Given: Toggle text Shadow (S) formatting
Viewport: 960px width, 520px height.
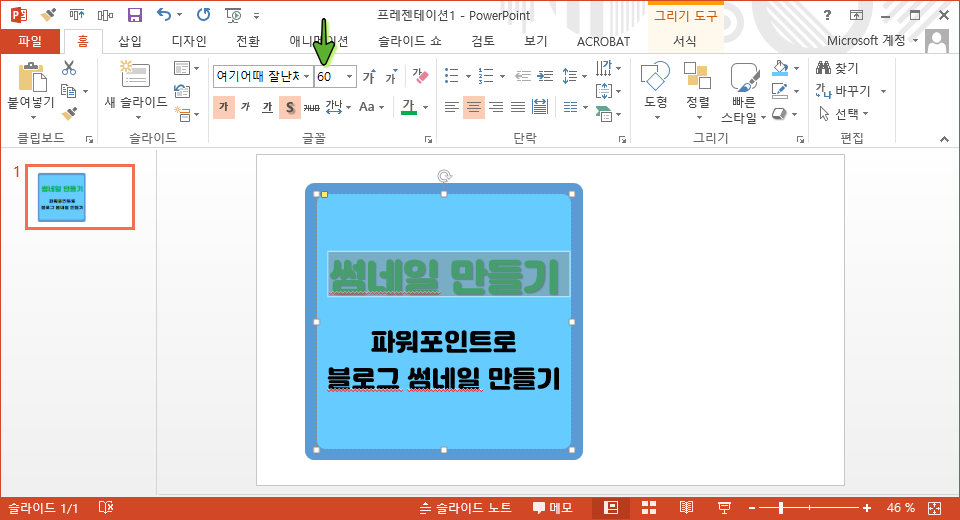Looking at the screenshot, I should (290, 108).
